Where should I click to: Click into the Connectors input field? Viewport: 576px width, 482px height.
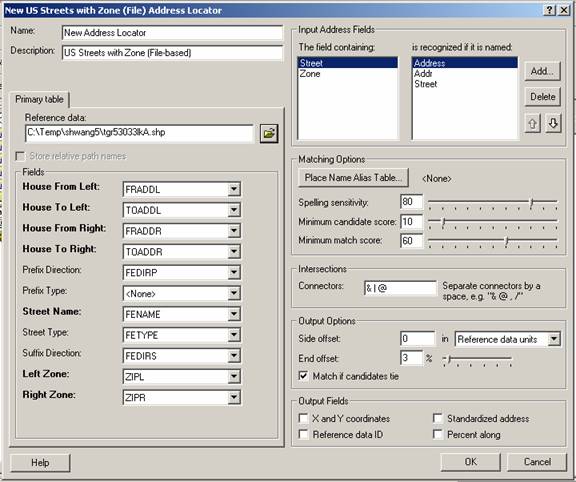[x=400, y=288]
